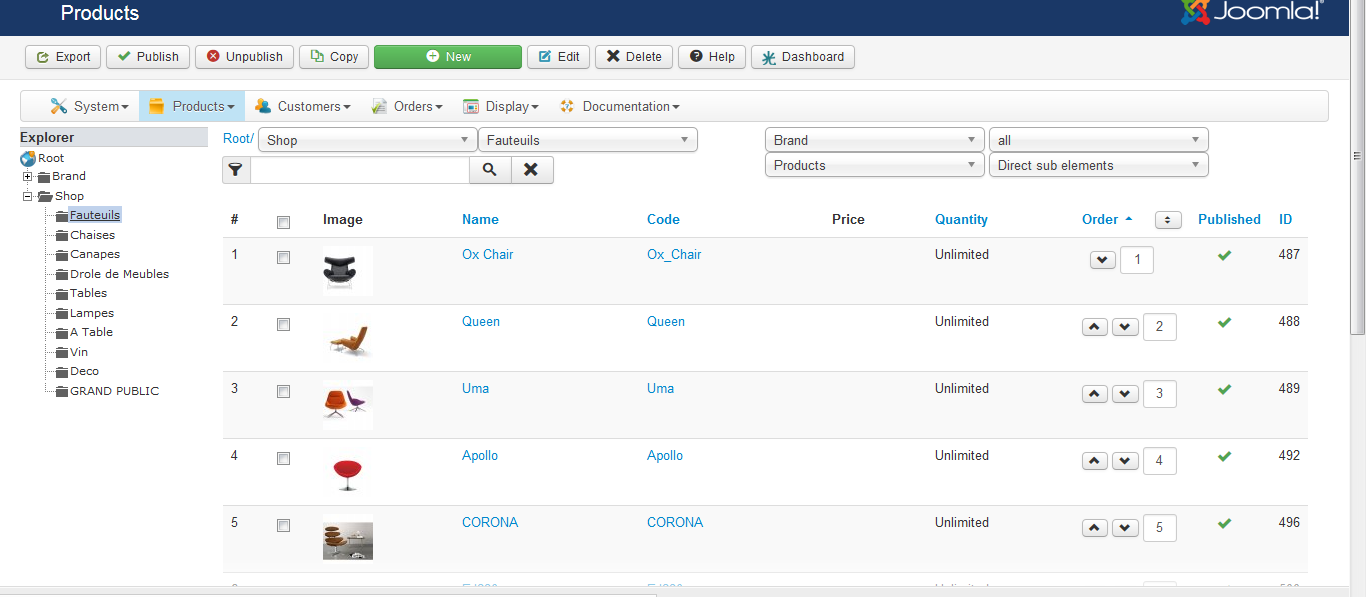Toggle published checkmark for Uma

click(1224, 389)
